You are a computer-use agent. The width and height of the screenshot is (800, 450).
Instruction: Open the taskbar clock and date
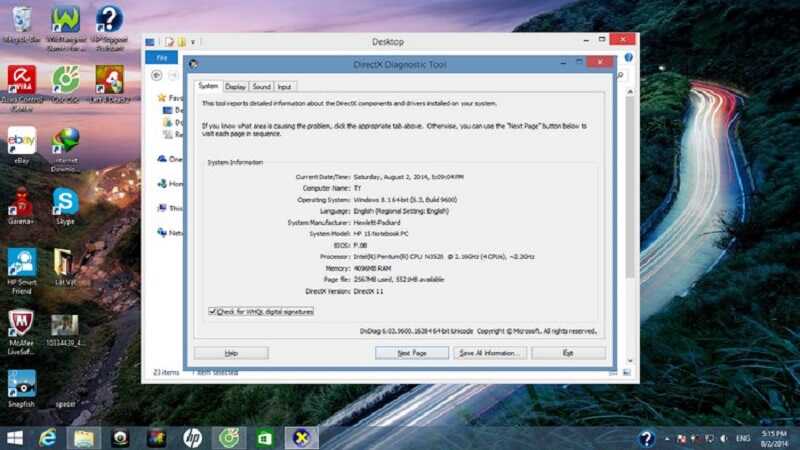pos(774,439)
